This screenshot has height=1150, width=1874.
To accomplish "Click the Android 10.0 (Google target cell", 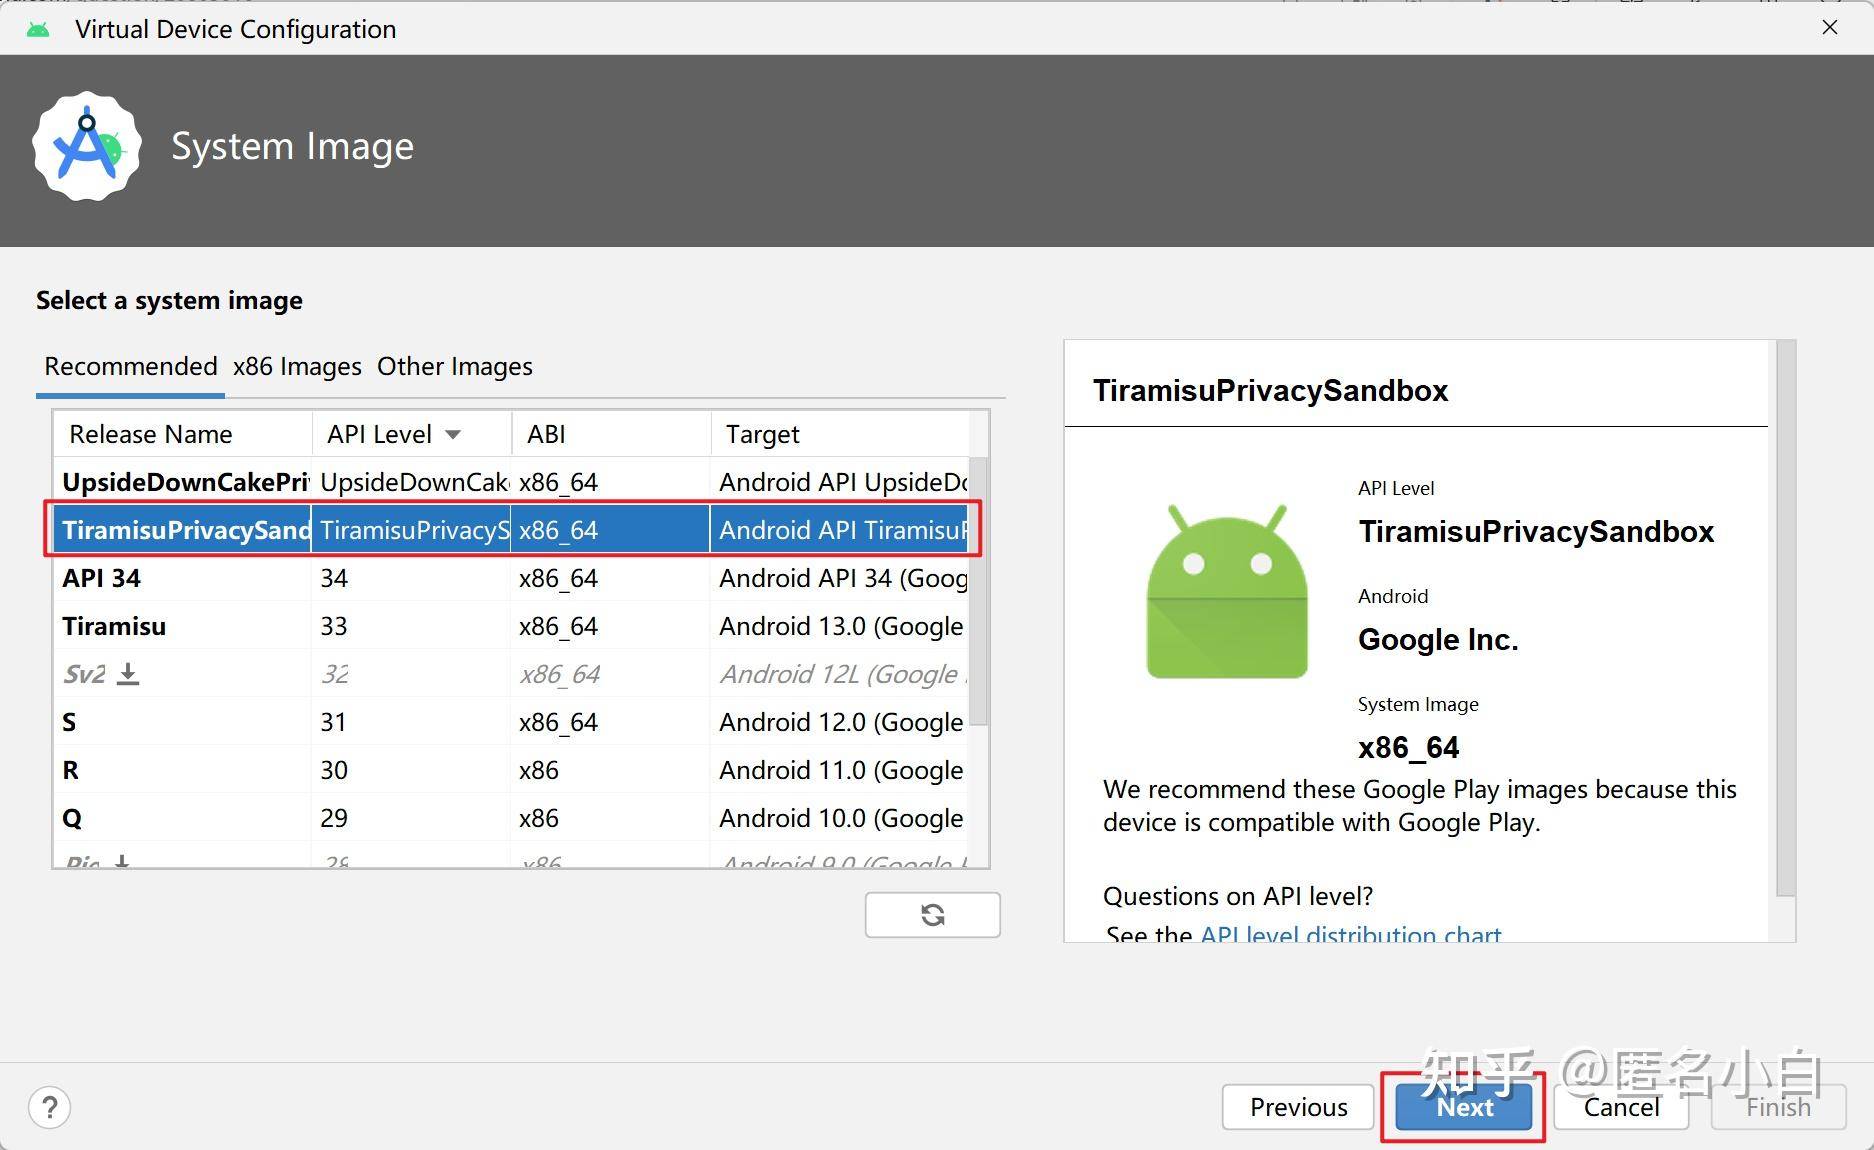I will point(840,818).
